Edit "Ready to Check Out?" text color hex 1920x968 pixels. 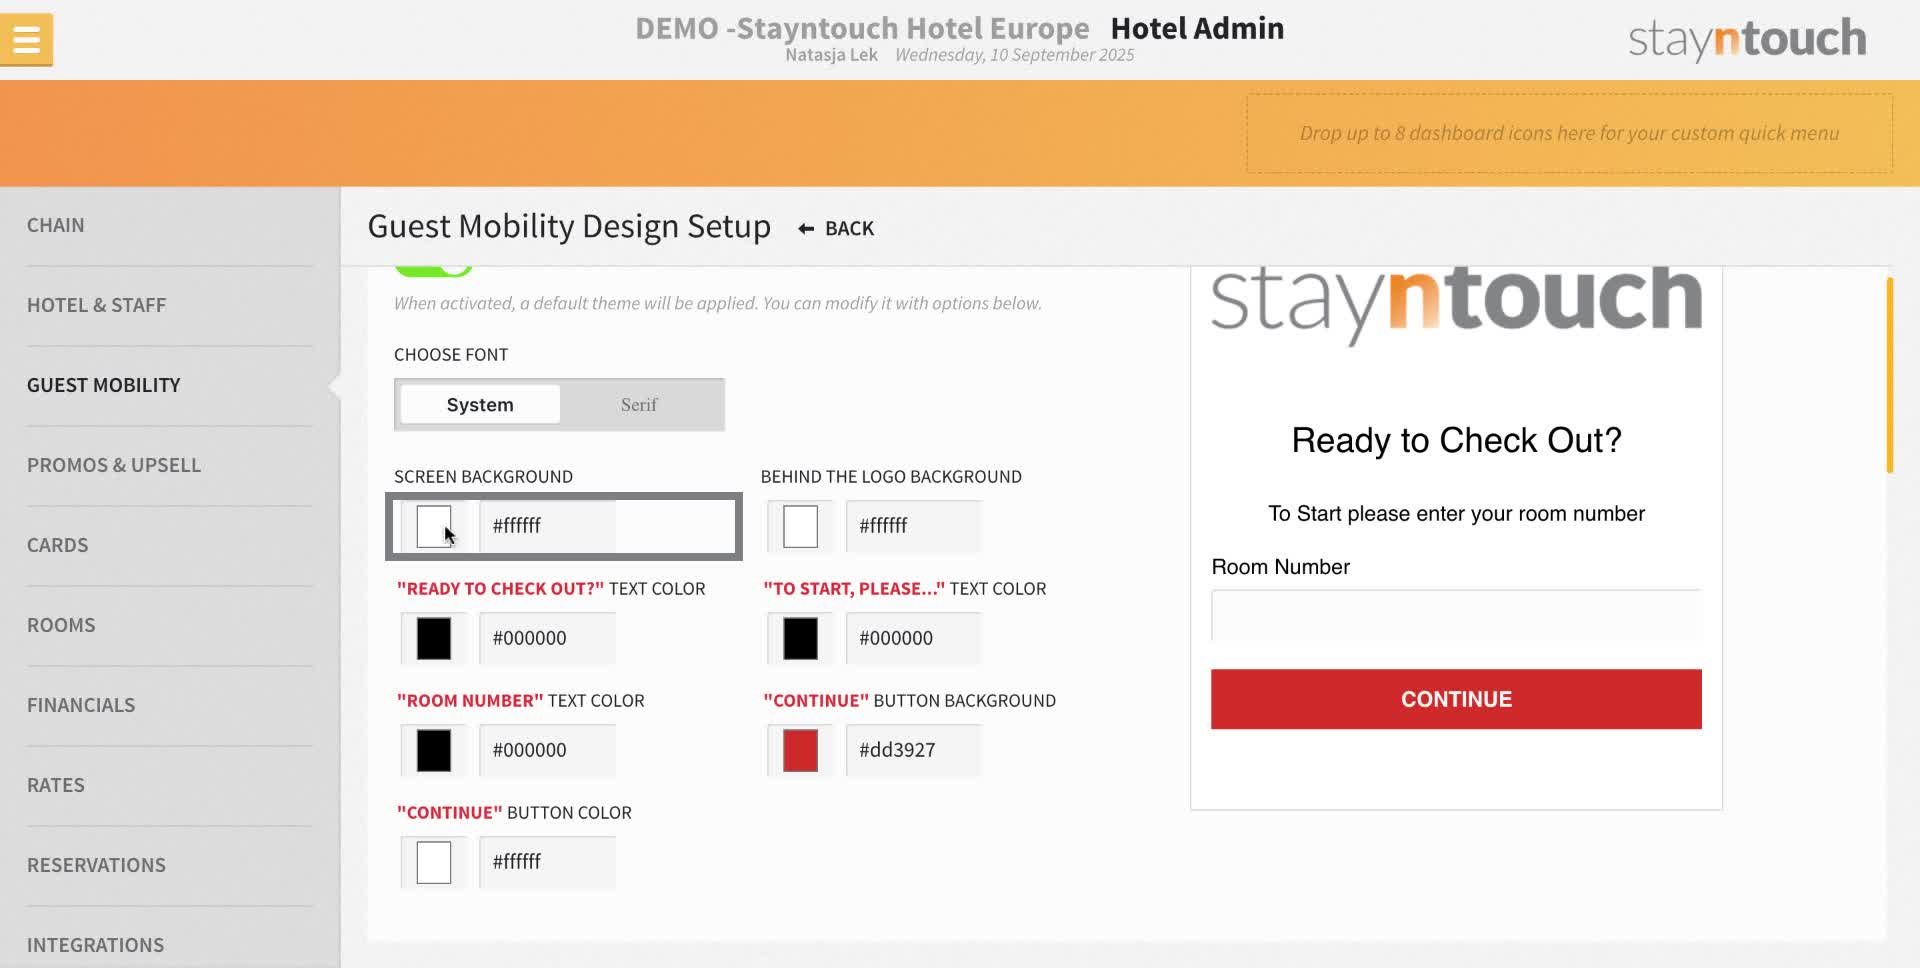(547, 638)
